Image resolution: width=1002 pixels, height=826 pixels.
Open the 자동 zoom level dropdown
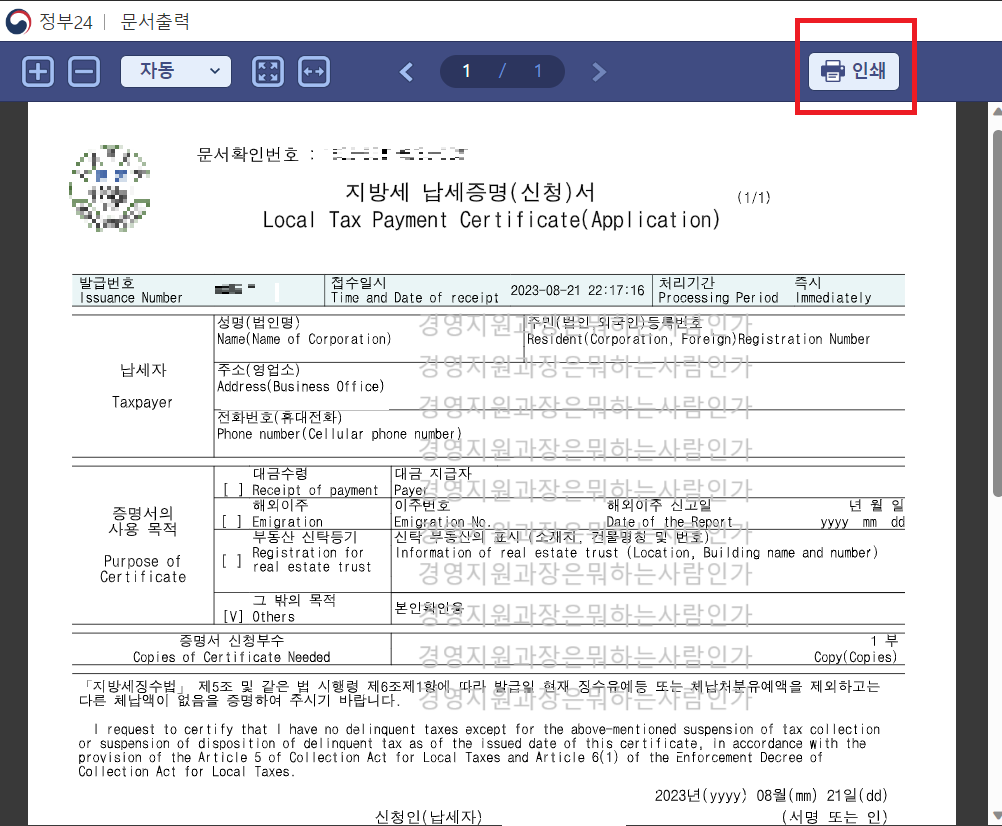175,71
